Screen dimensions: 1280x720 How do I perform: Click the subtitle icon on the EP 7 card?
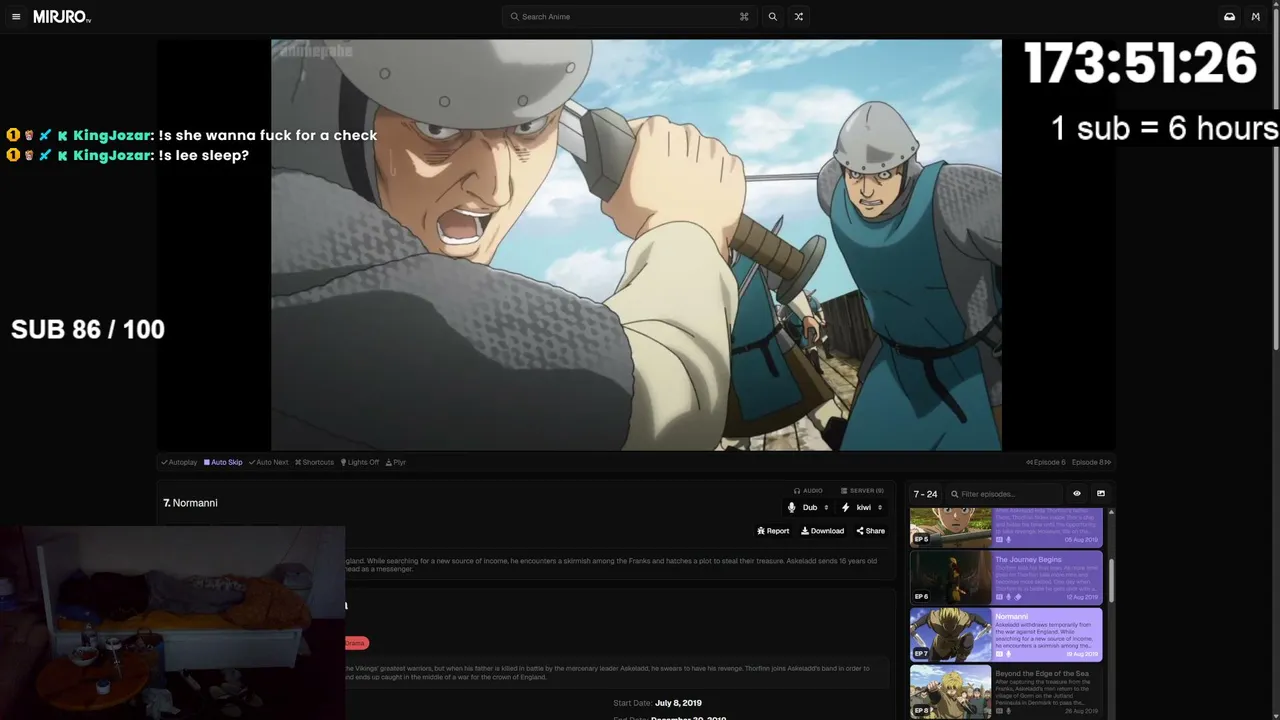(x=999, y=654)
